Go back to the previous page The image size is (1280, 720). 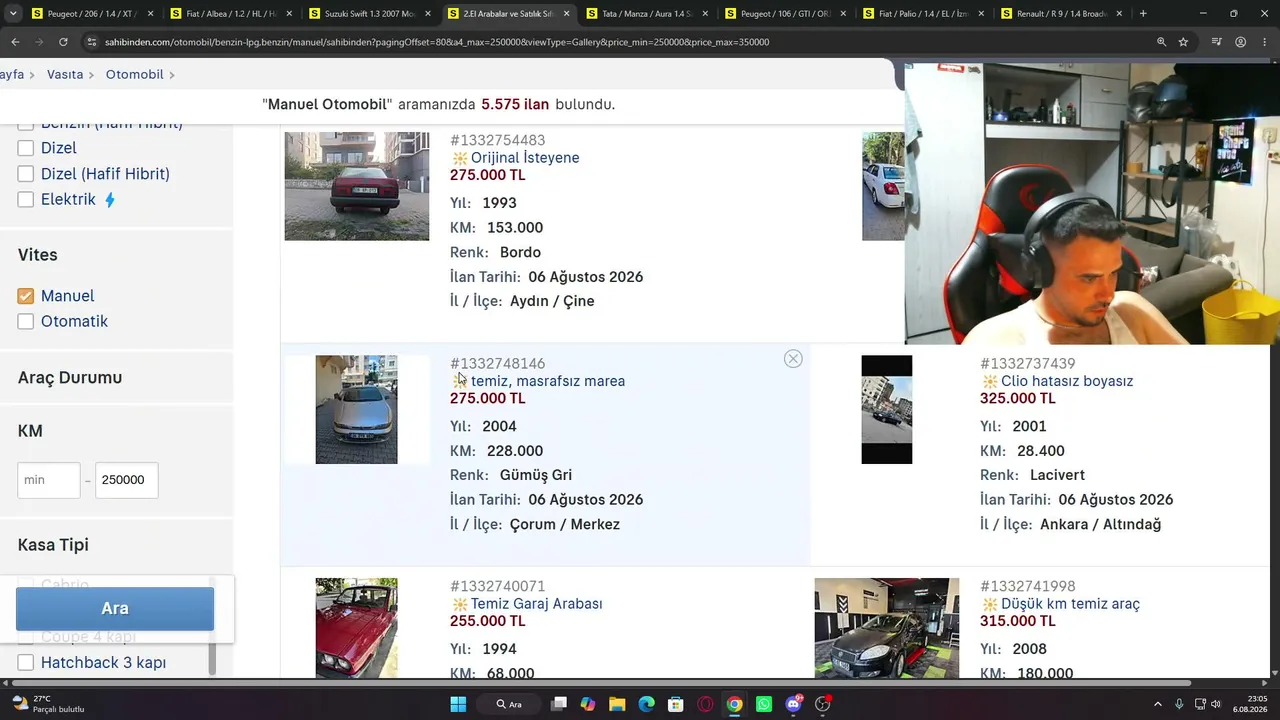tap(15, 42)
